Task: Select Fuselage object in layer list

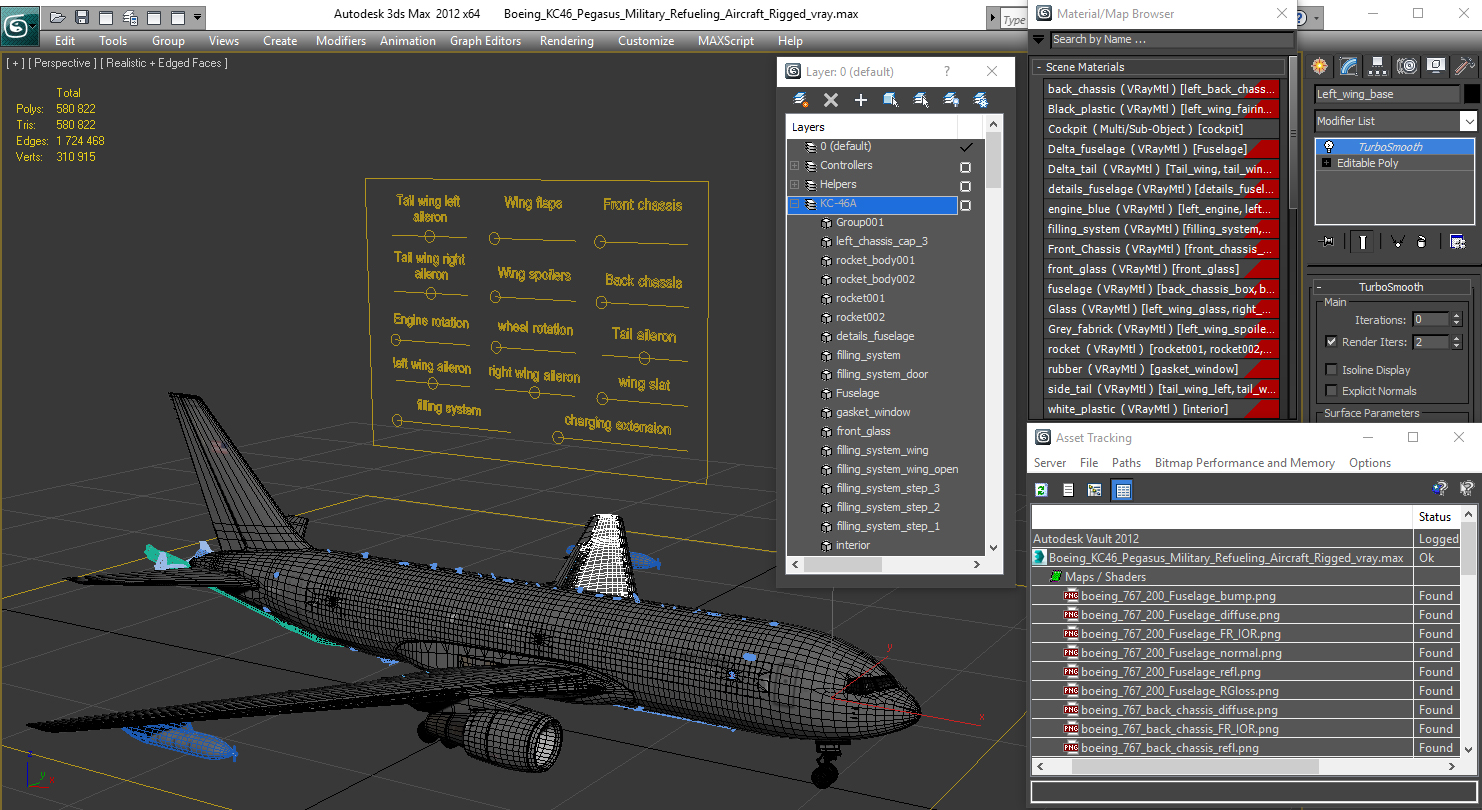Action: coord(857,393)
